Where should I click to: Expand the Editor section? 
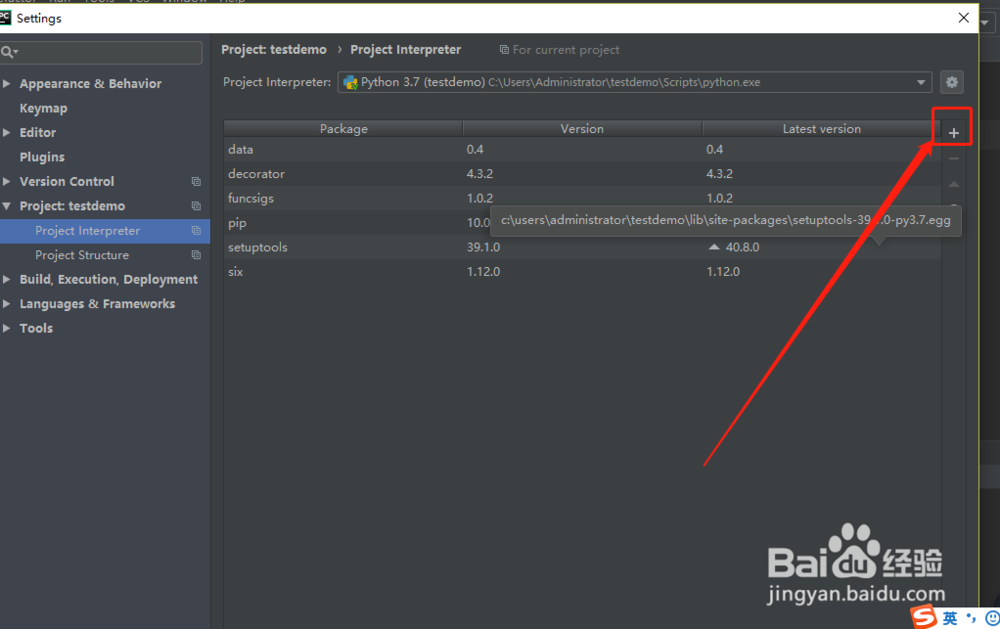coord(7,133)
